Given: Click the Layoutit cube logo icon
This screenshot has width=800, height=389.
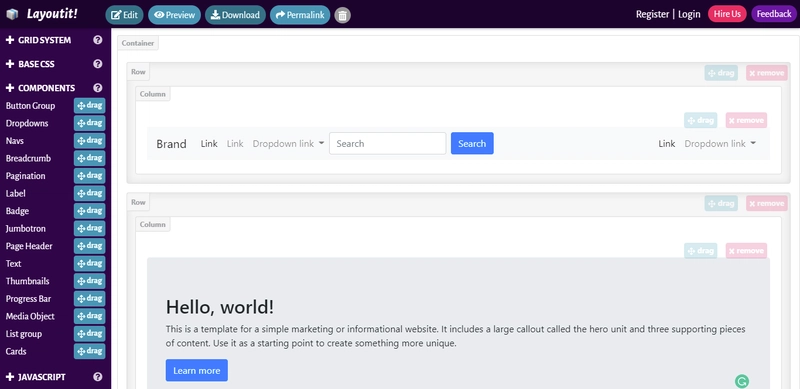Looking at the screenshot, I should [x=12, y=14].
